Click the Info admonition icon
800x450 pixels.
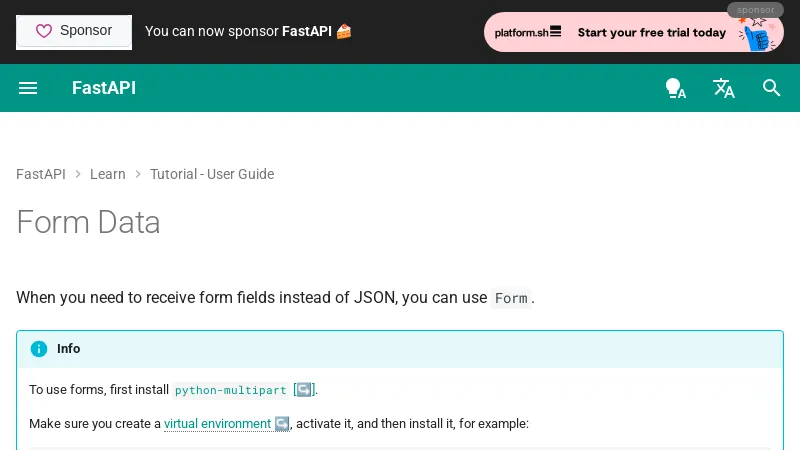pyautogui.click(x=39, y=349)
